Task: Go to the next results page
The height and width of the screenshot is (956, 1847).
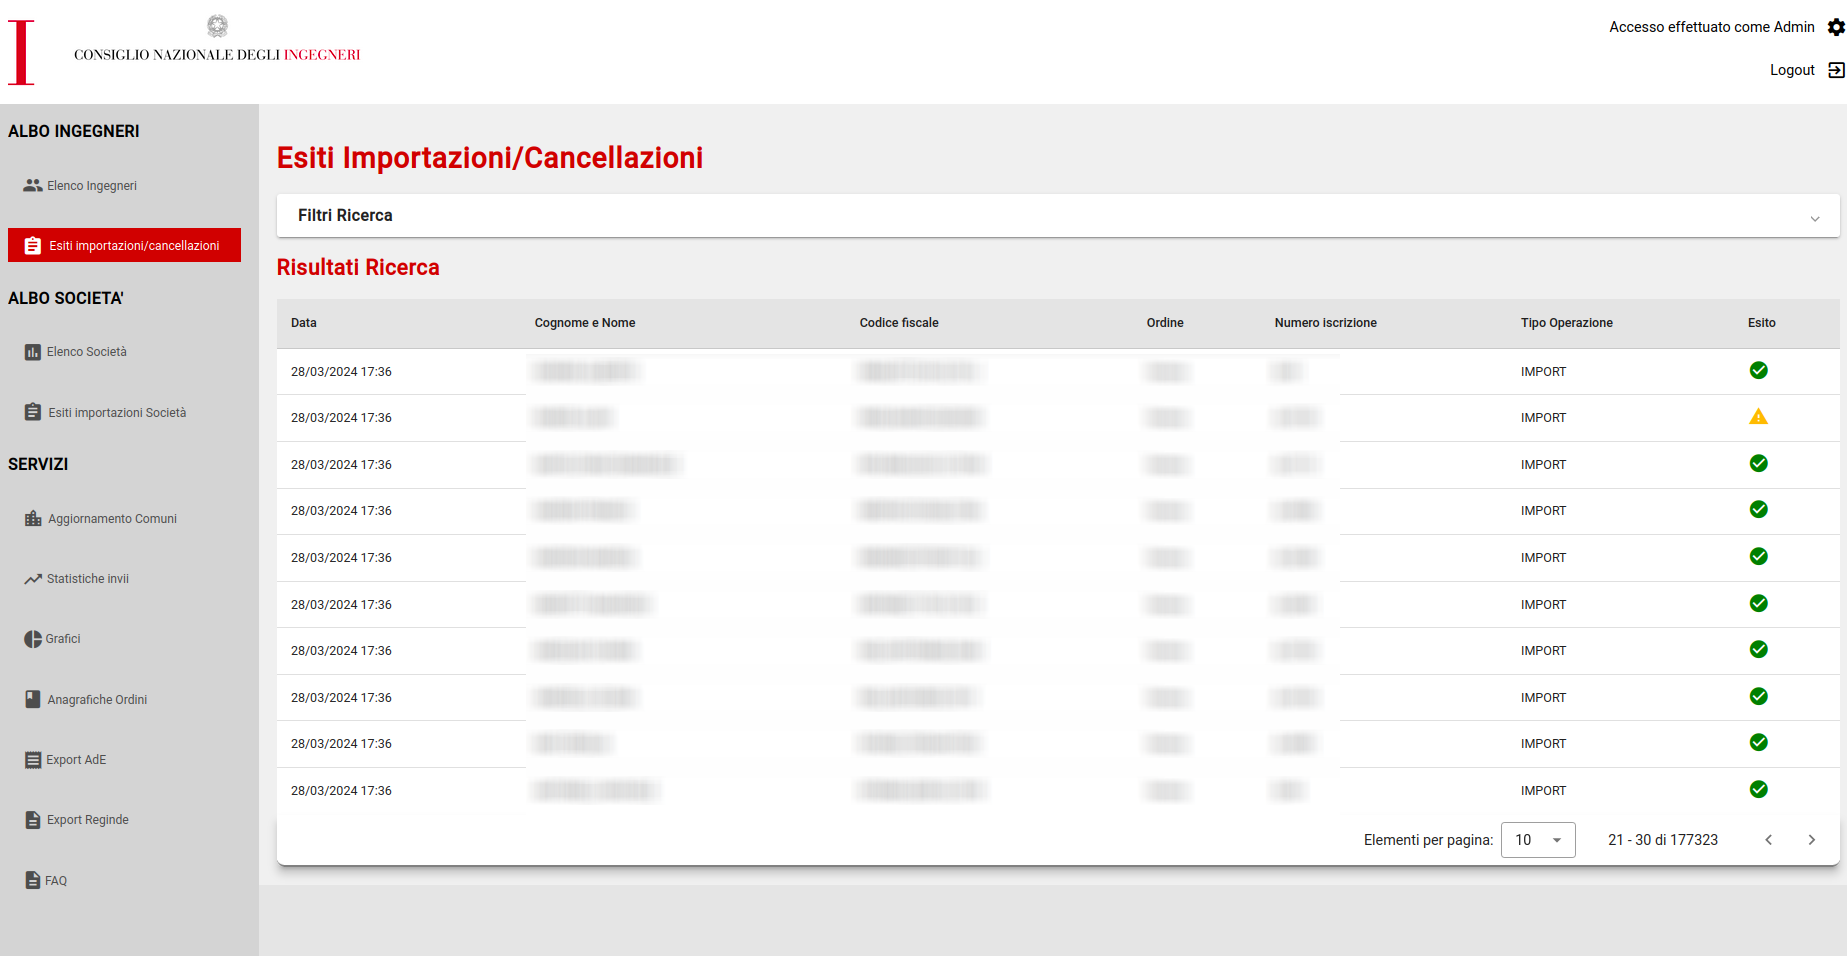Action: [x=1811, y=840]
